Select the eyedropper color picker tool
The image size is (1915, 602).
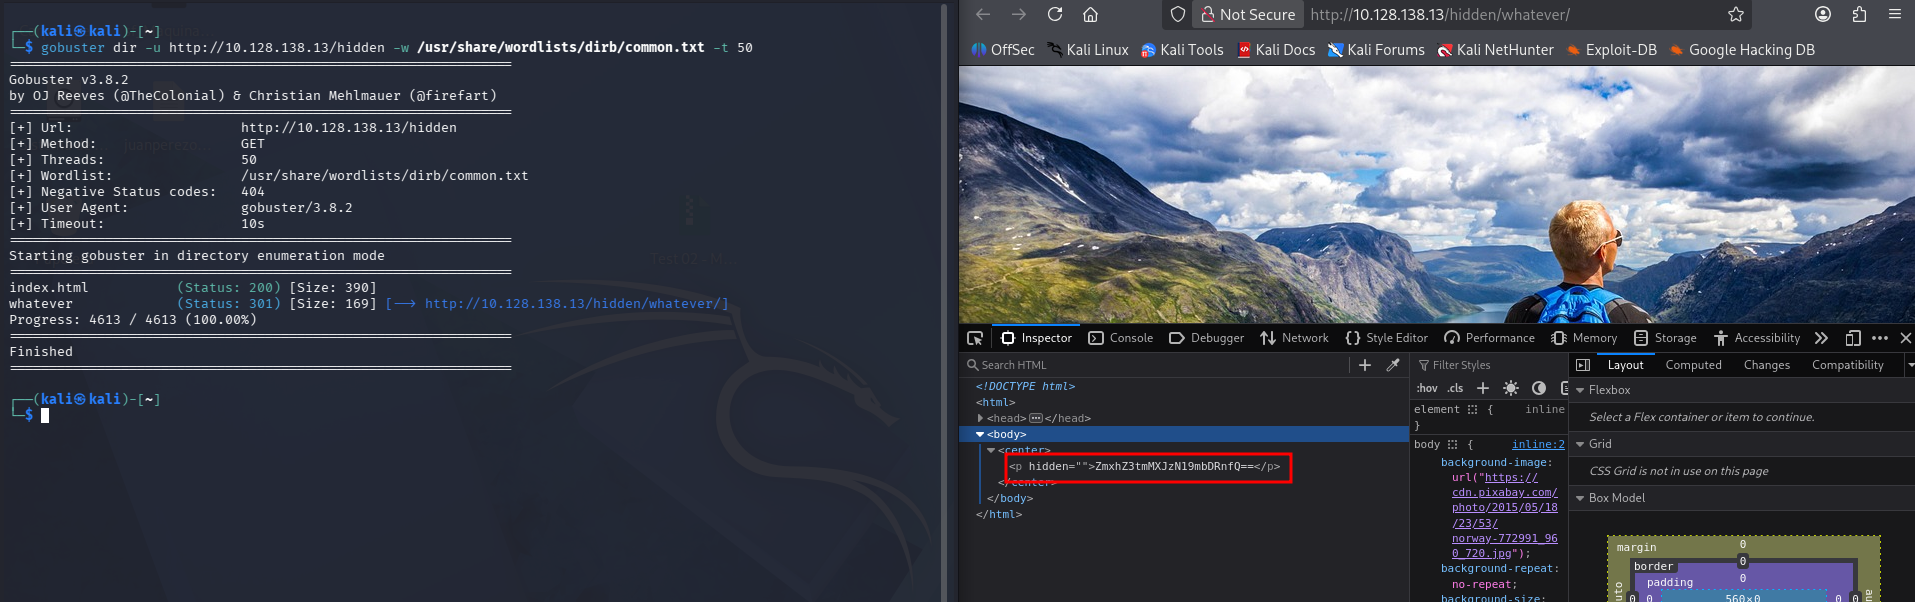1393,365
